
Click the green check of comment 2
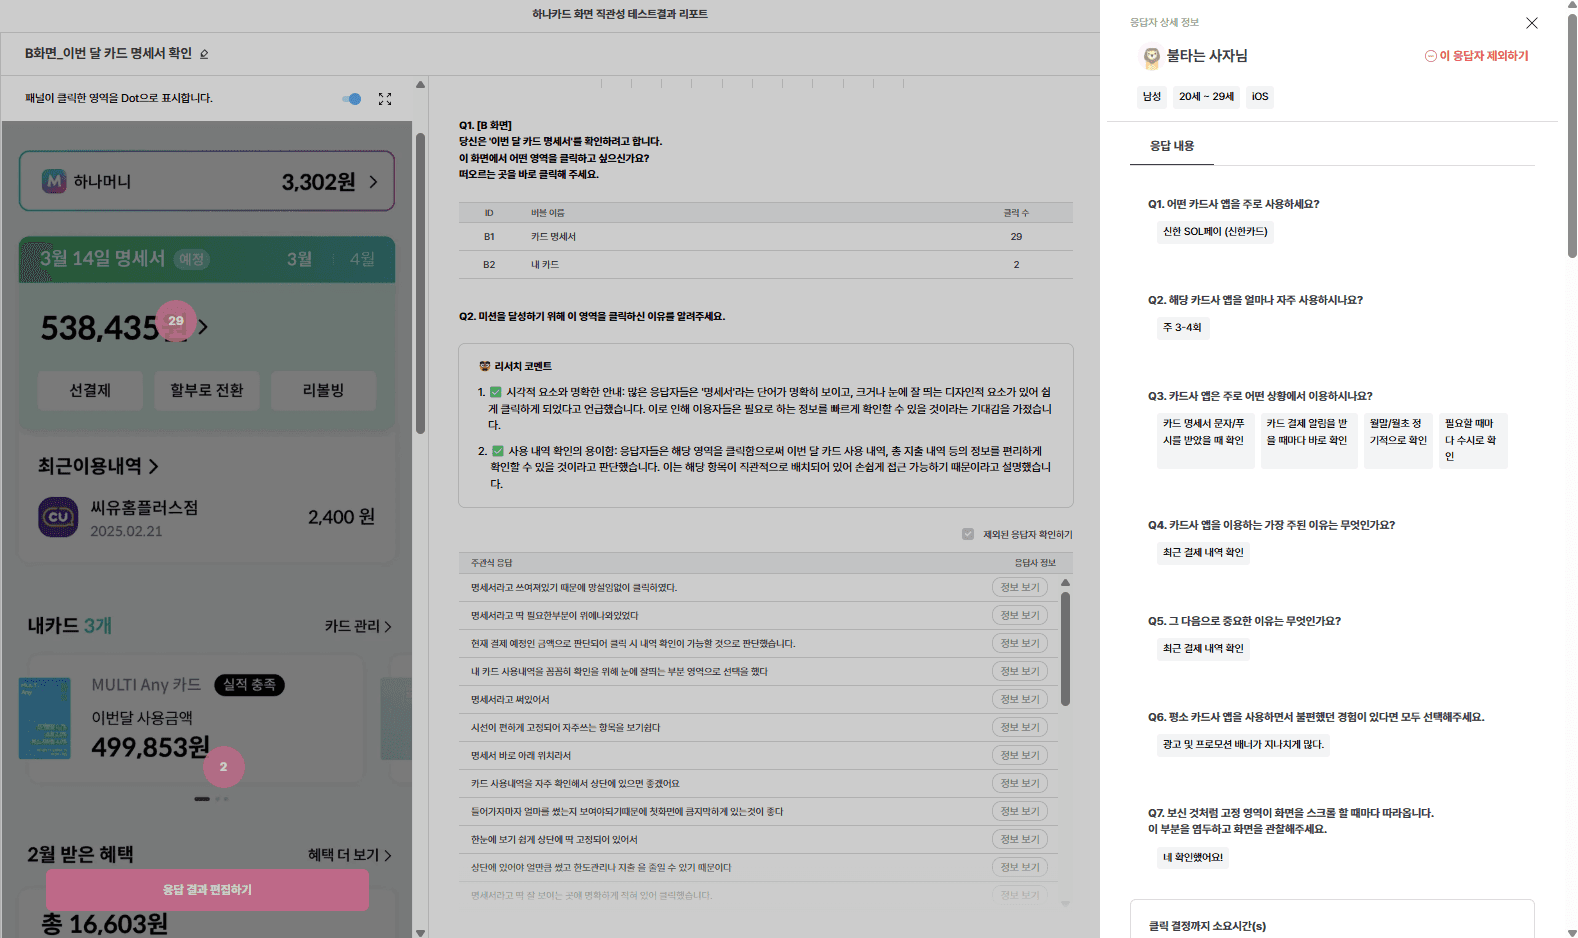(x=498, y=451)
